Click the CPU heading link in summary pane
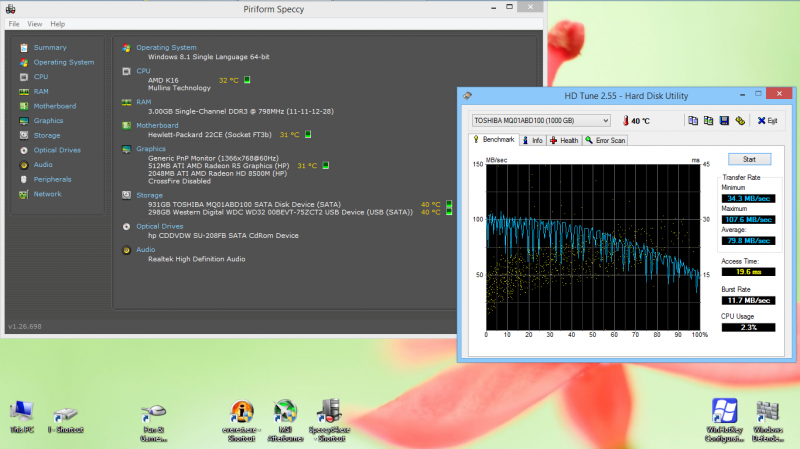This screenshot has width=800, height=449. 143,71
